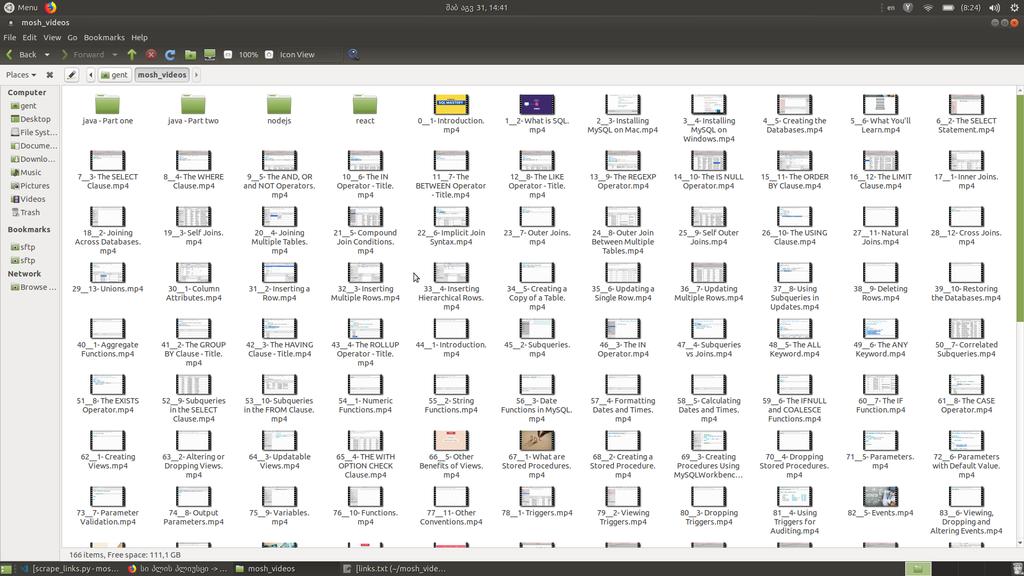Click the zoom in icon right of 100%
The width and height of the screenshot is (1024, 576).
pos(269,55)
